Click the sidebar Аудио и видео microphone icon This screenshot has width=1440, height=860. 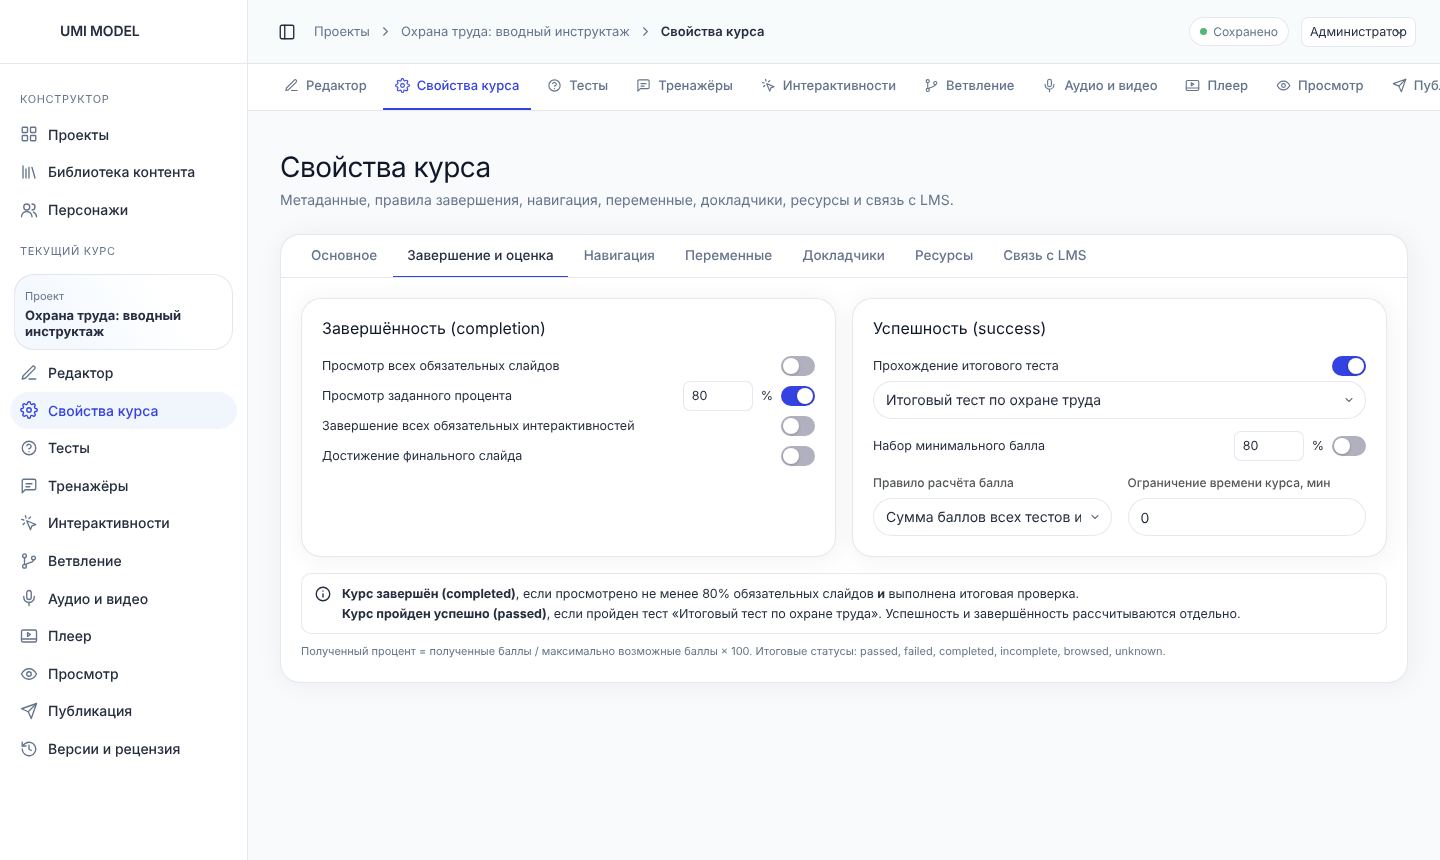29,599
